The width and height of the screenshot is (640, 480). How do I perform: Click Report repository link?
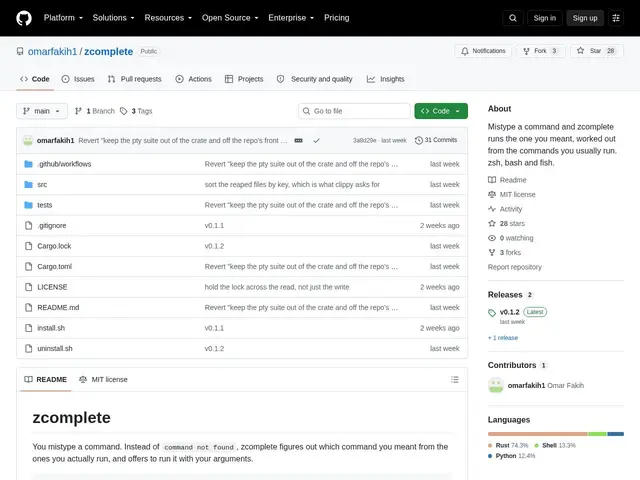[x=514, y=267]
